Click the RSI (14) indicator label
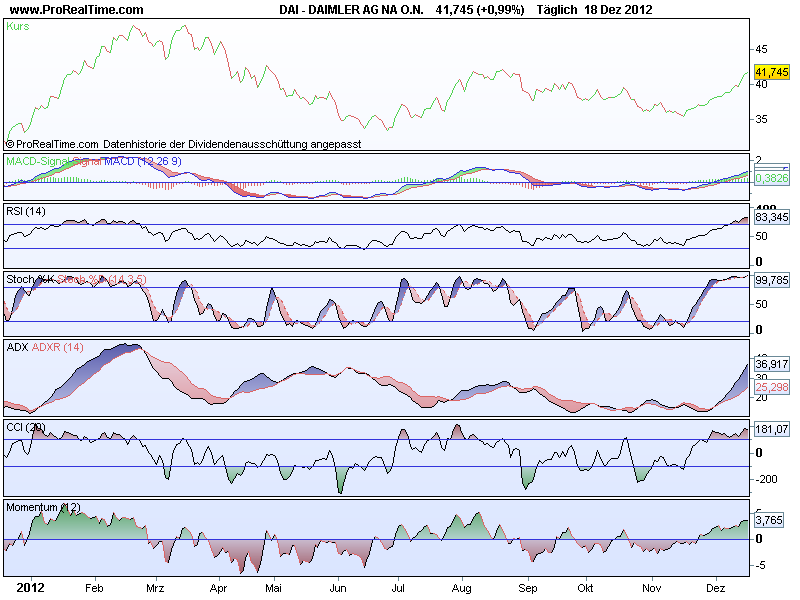Image resolution: width=800 pixels, height=600 pixels. coord(26,211)
